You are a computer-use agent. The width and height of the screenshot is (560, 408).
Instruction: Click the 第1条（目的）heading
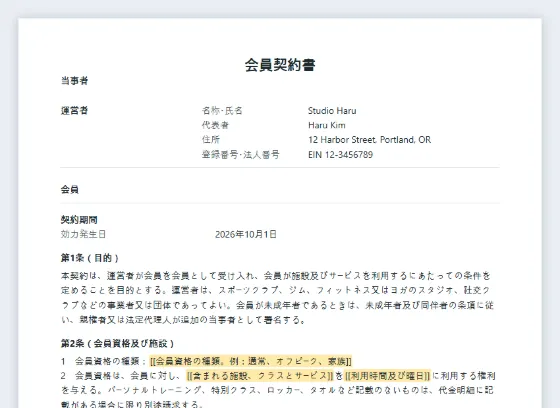90,258
